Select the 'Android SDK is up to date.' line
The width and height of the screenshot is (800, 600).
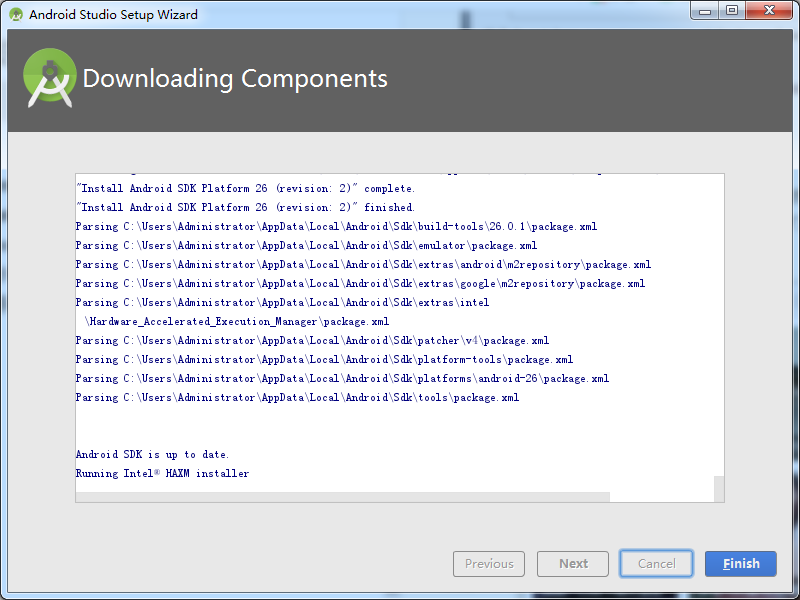tap(152, 454)
